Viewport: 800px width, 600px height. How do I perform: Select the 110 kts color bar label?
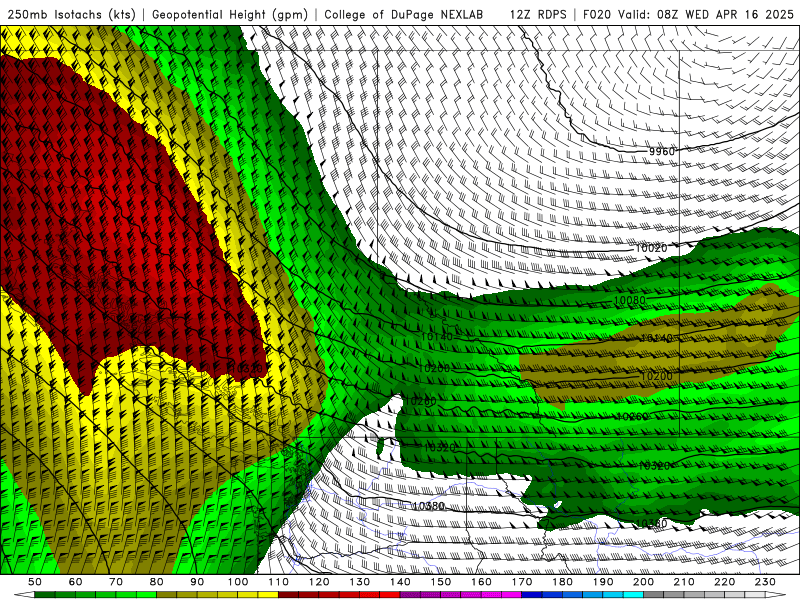(x=278, y=582)
